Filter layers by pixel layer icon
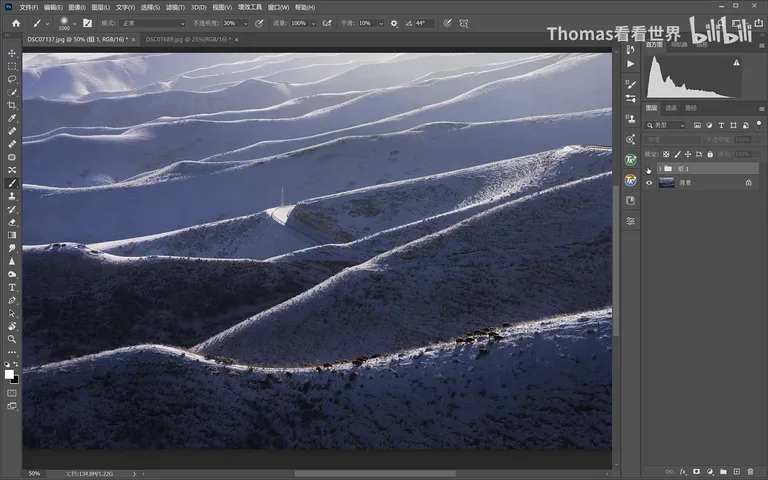This screenshot has width=768, height=480. pyautogui.click(x=697, y=125)
